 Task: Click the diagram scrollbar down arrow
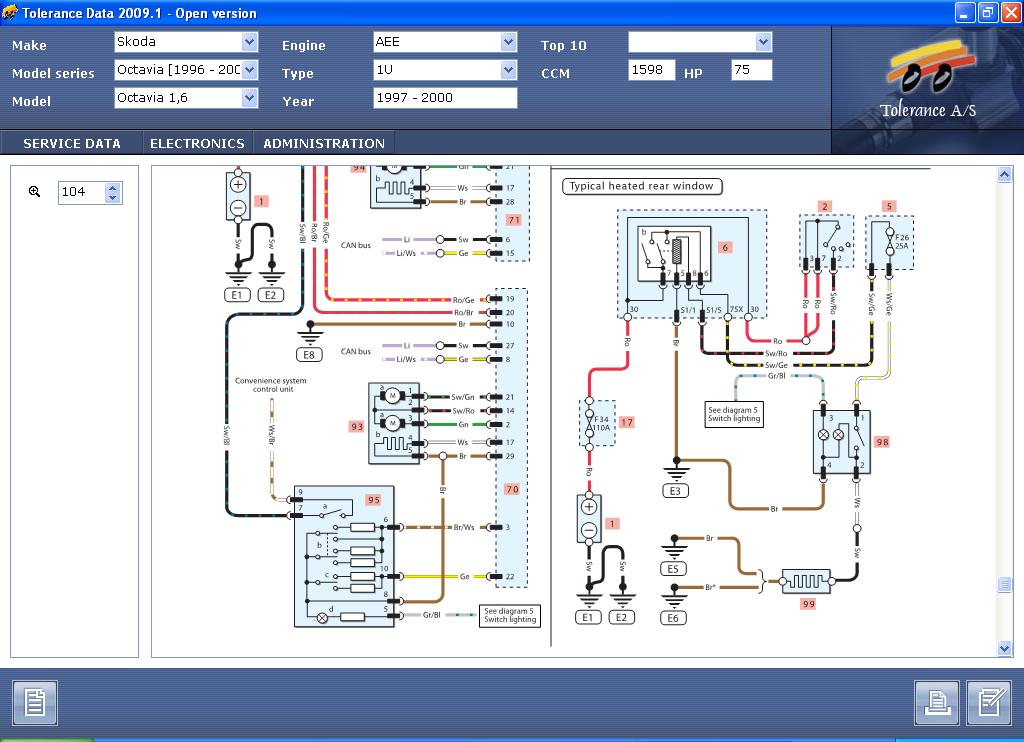[x=1004, y=648]
